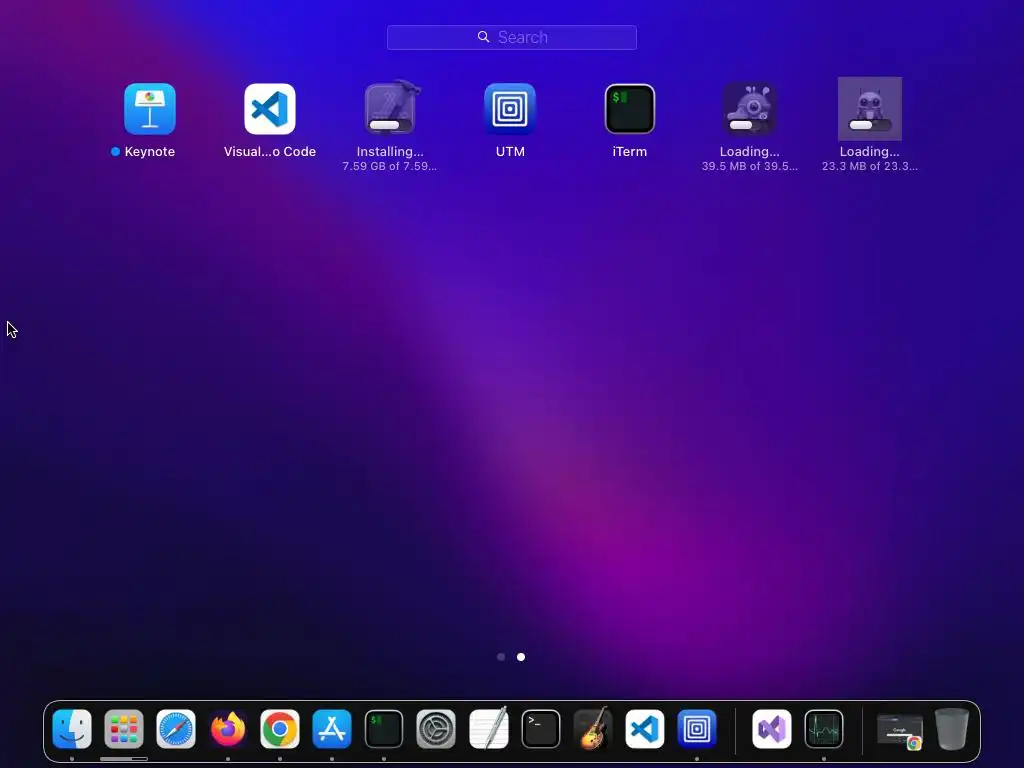This screenshot has height=768, width=1024.
Task: Open Google Chrome from the Dock
Action: click(280, 729)
